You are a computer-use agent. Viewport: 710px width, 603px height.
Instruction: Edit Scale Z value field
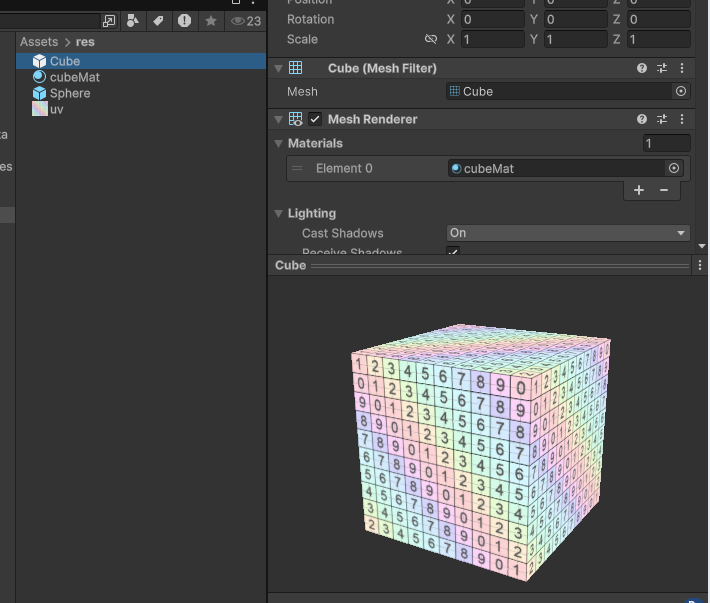659,39
